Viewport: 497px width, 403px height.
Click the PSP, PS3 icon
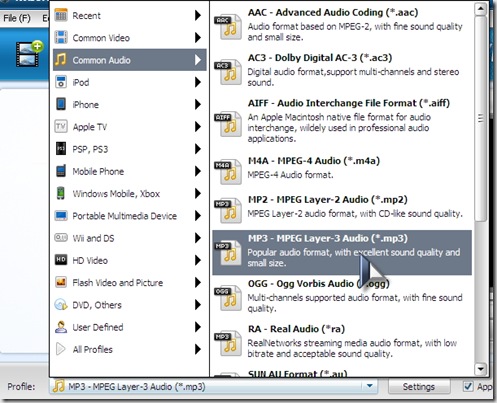tap(61, 149)
